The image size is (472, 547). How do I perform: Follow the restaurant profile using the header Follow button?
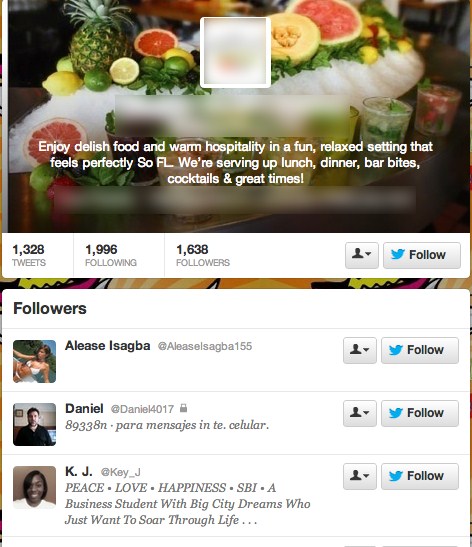point(422,255)
